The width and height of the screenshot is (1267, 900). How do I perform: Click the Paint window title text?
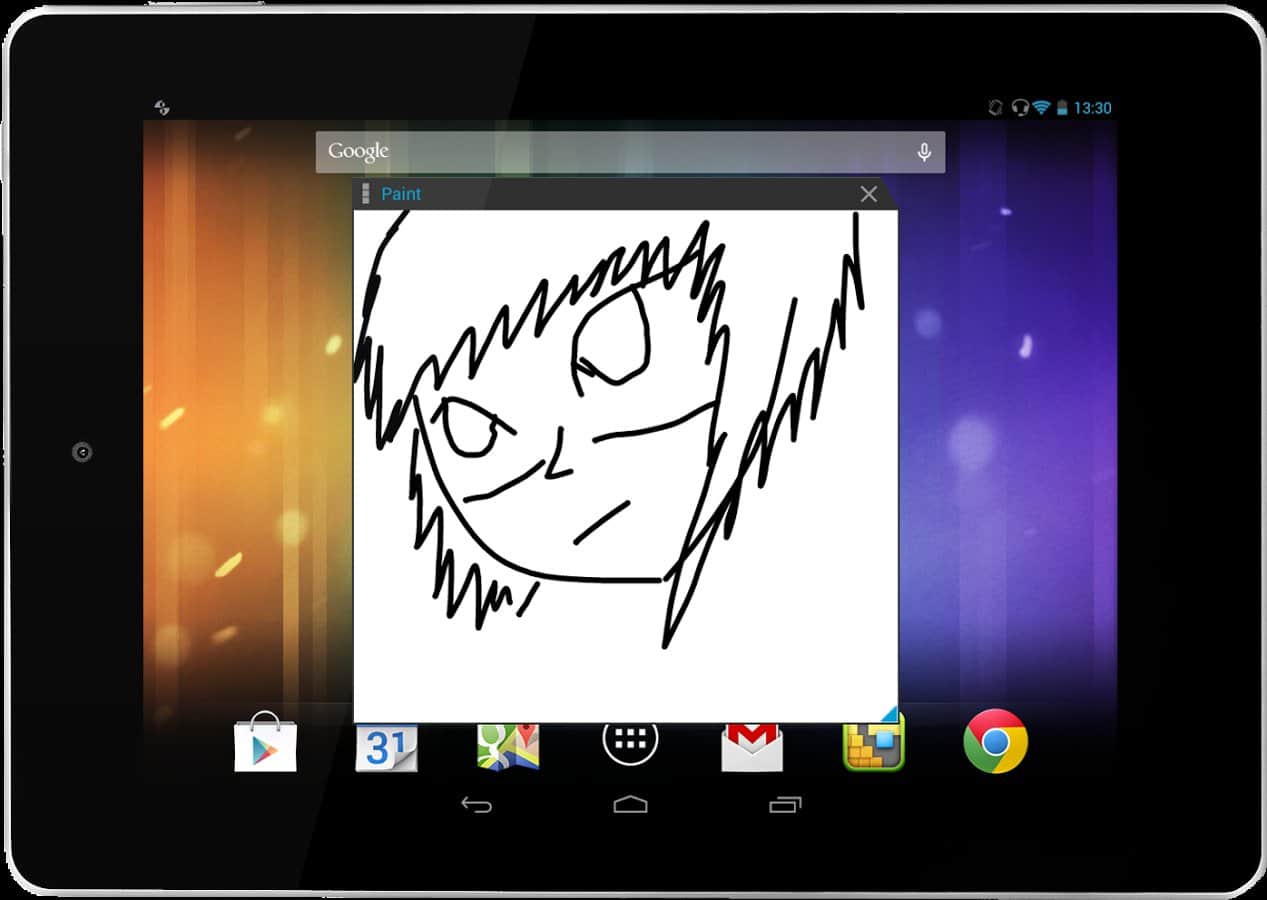(x=401, y=194)
